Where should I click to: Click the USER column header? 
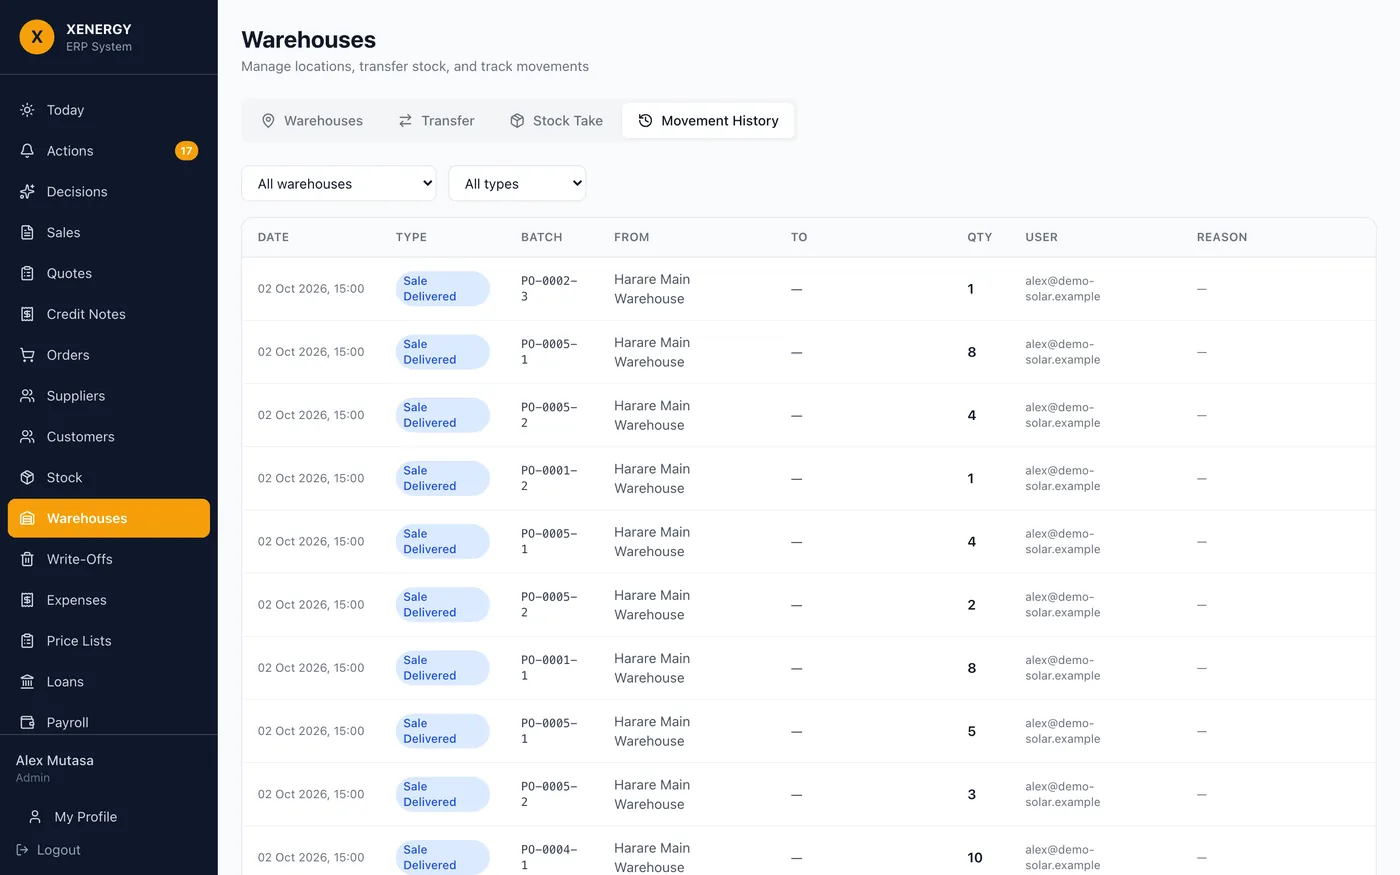coord(1041,237)
